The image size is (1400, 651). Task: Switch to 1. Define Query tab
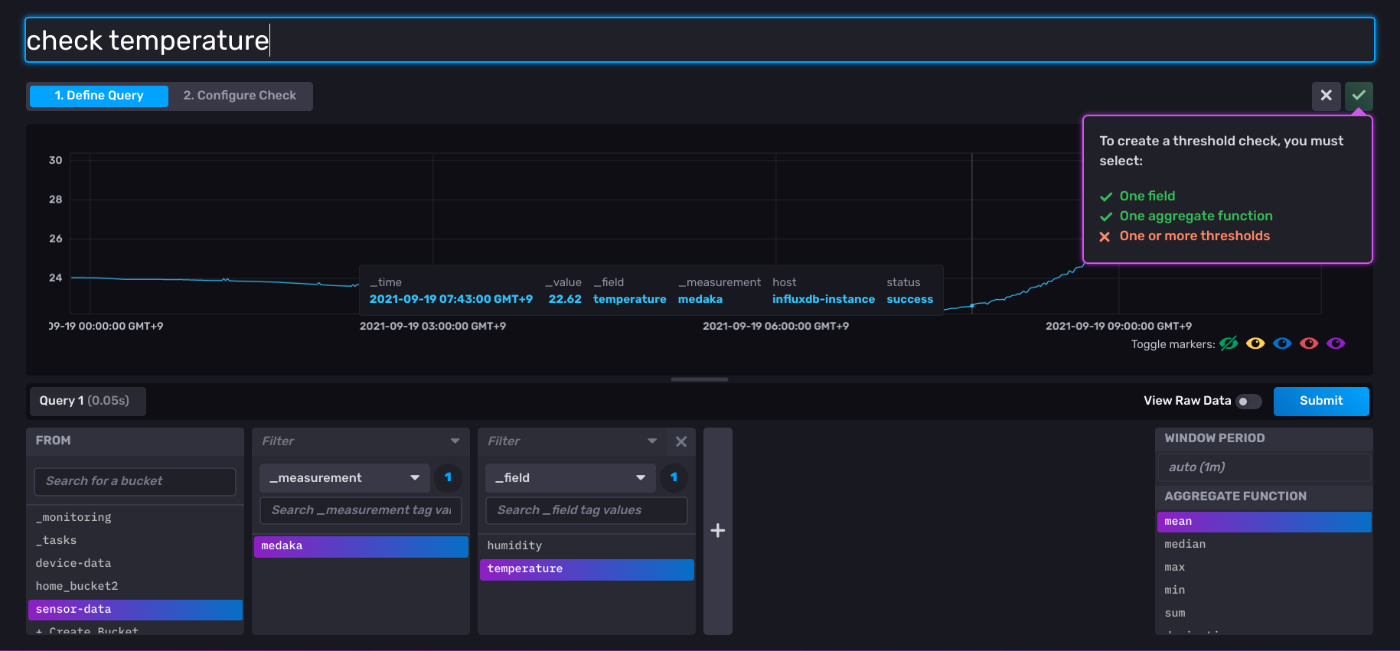(99, 96)
